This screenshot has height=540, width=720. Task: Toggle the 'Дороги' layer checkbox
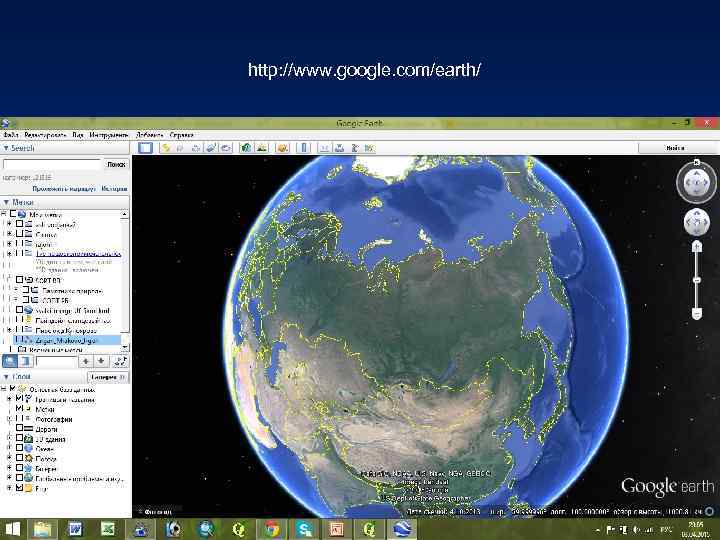[x=19, y=428]
